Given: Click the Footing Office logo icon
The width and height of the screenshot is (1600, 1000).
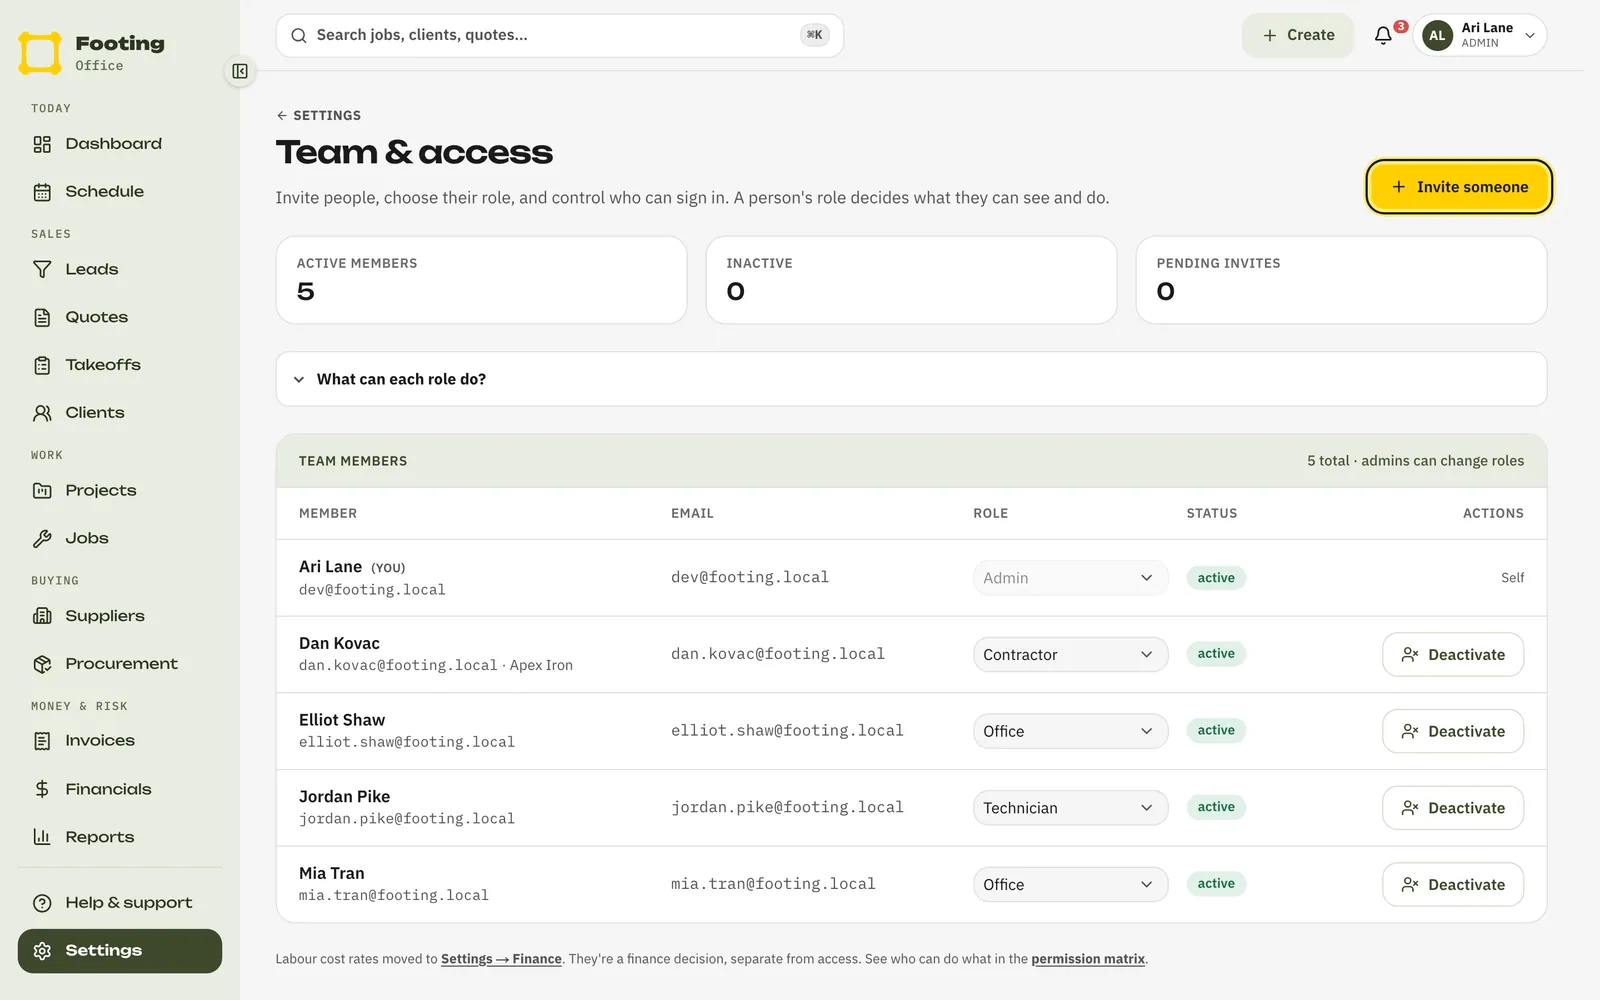Looking at the screenshot, I should (40, 53).
